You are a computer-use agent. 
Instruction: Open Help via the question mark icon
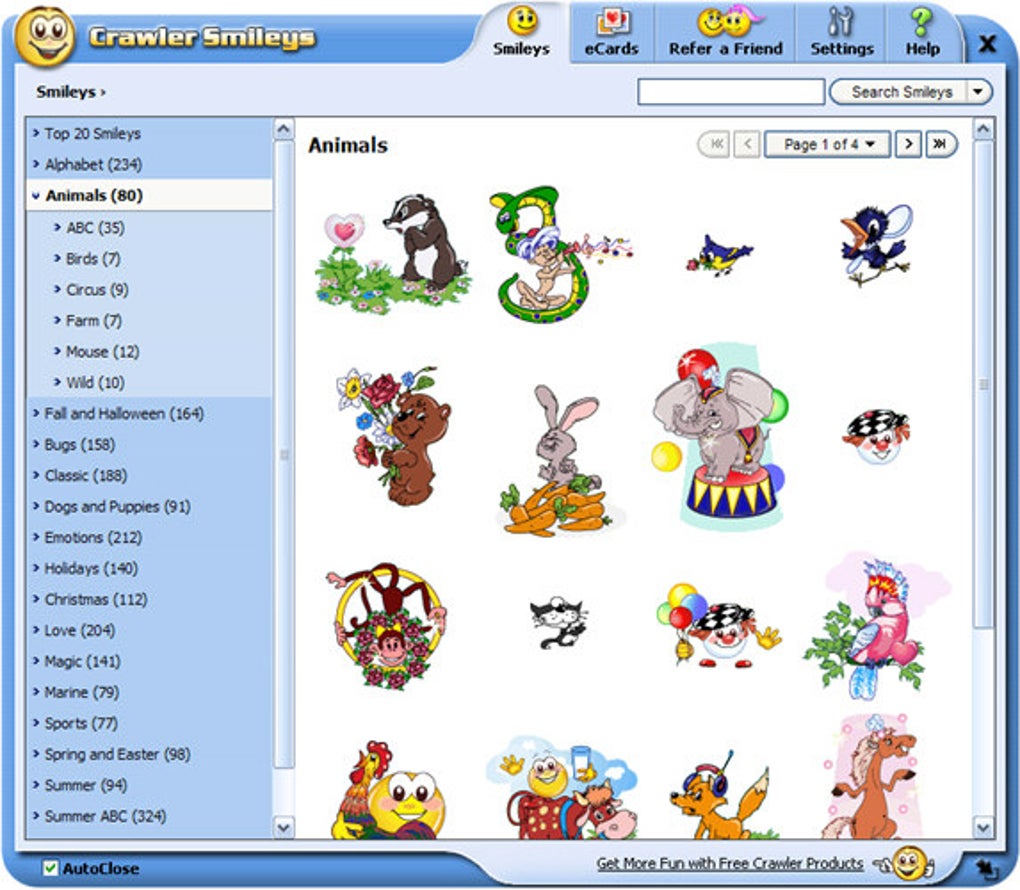tap(920, 22)
